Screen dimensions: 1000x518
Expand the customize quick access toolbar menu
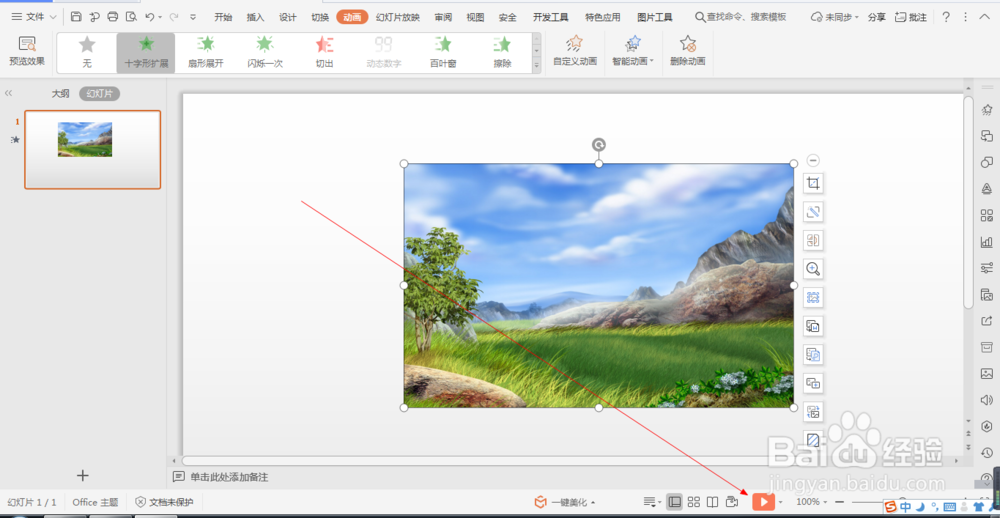[x=193, y=17]
